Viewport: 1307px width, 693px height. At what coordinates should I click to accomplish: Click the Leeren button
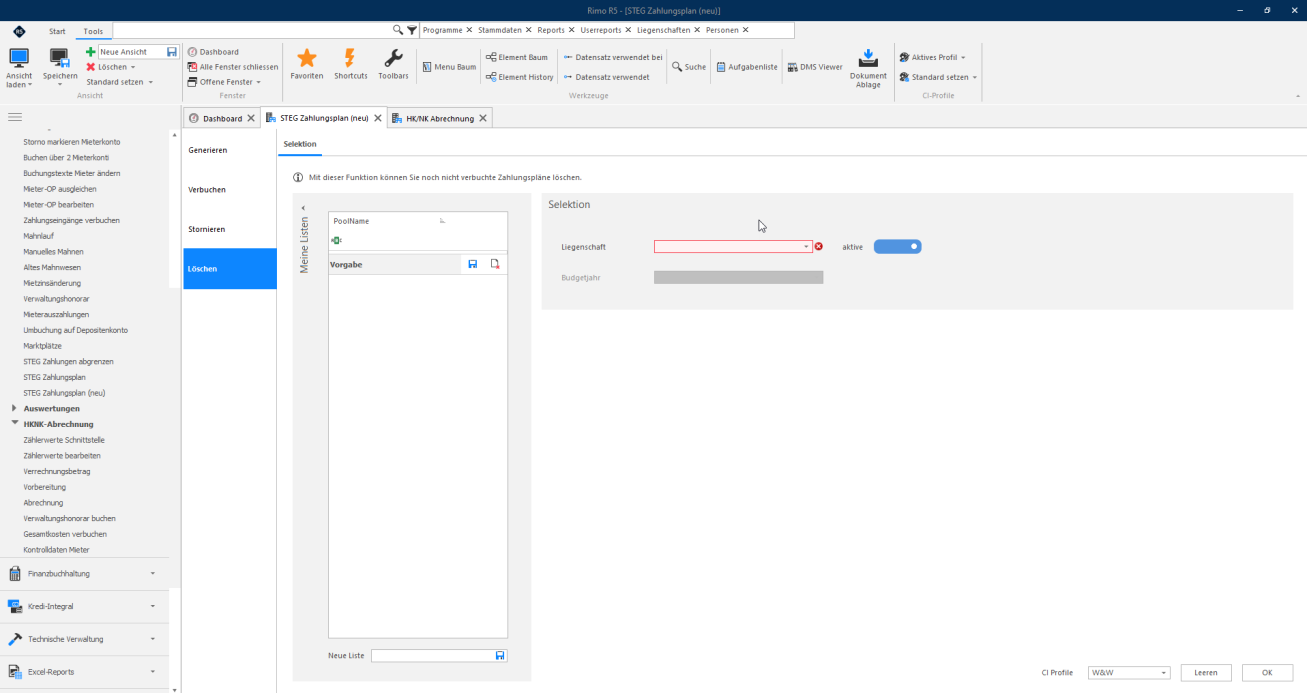click(1206, 673)
